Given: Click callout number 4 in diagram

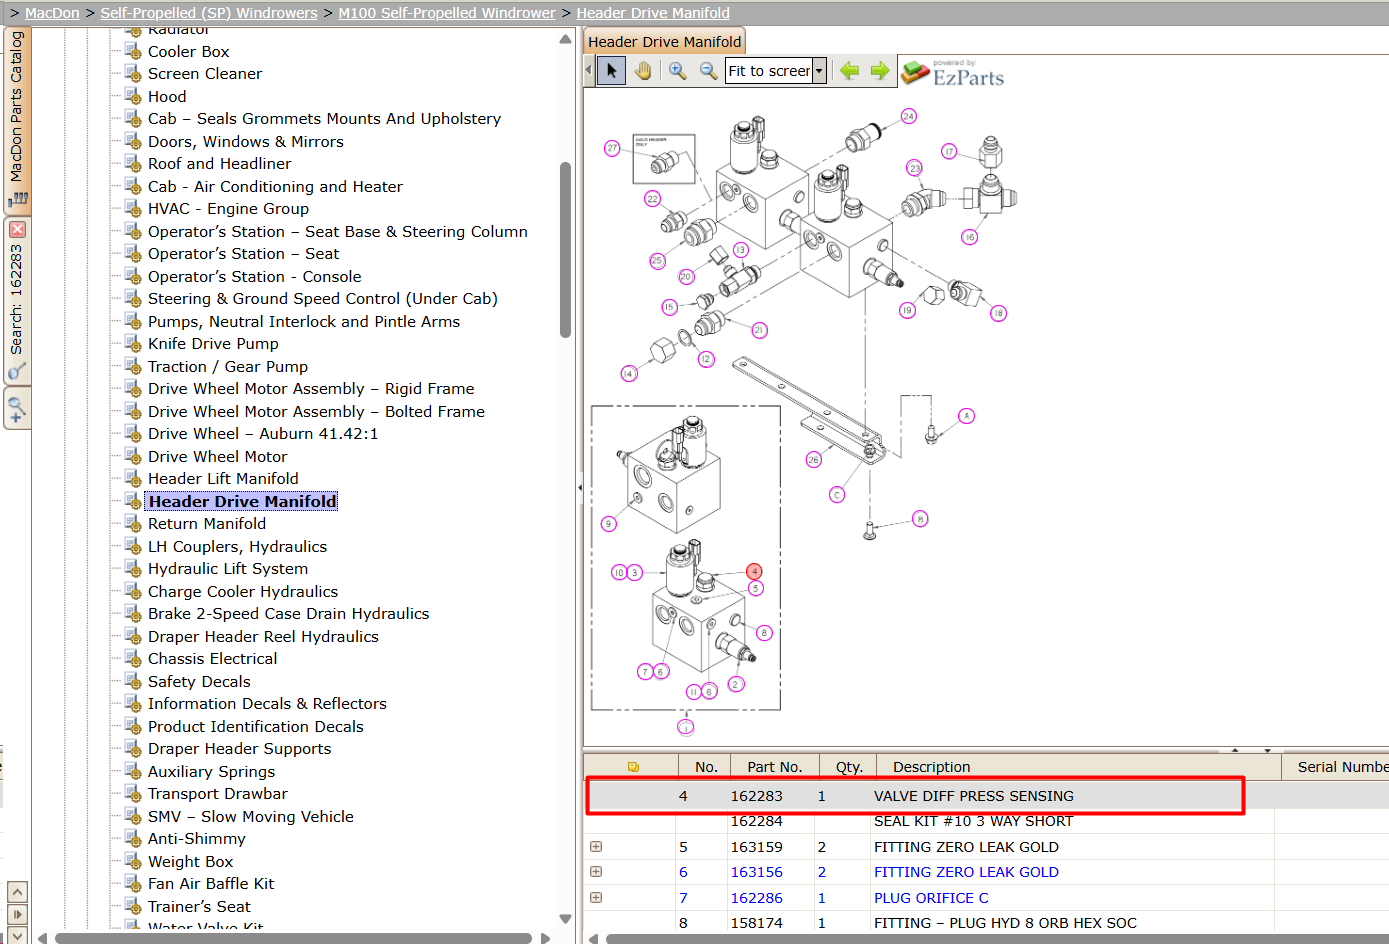Looking at the screenshot, I should (x=754, y=572).
